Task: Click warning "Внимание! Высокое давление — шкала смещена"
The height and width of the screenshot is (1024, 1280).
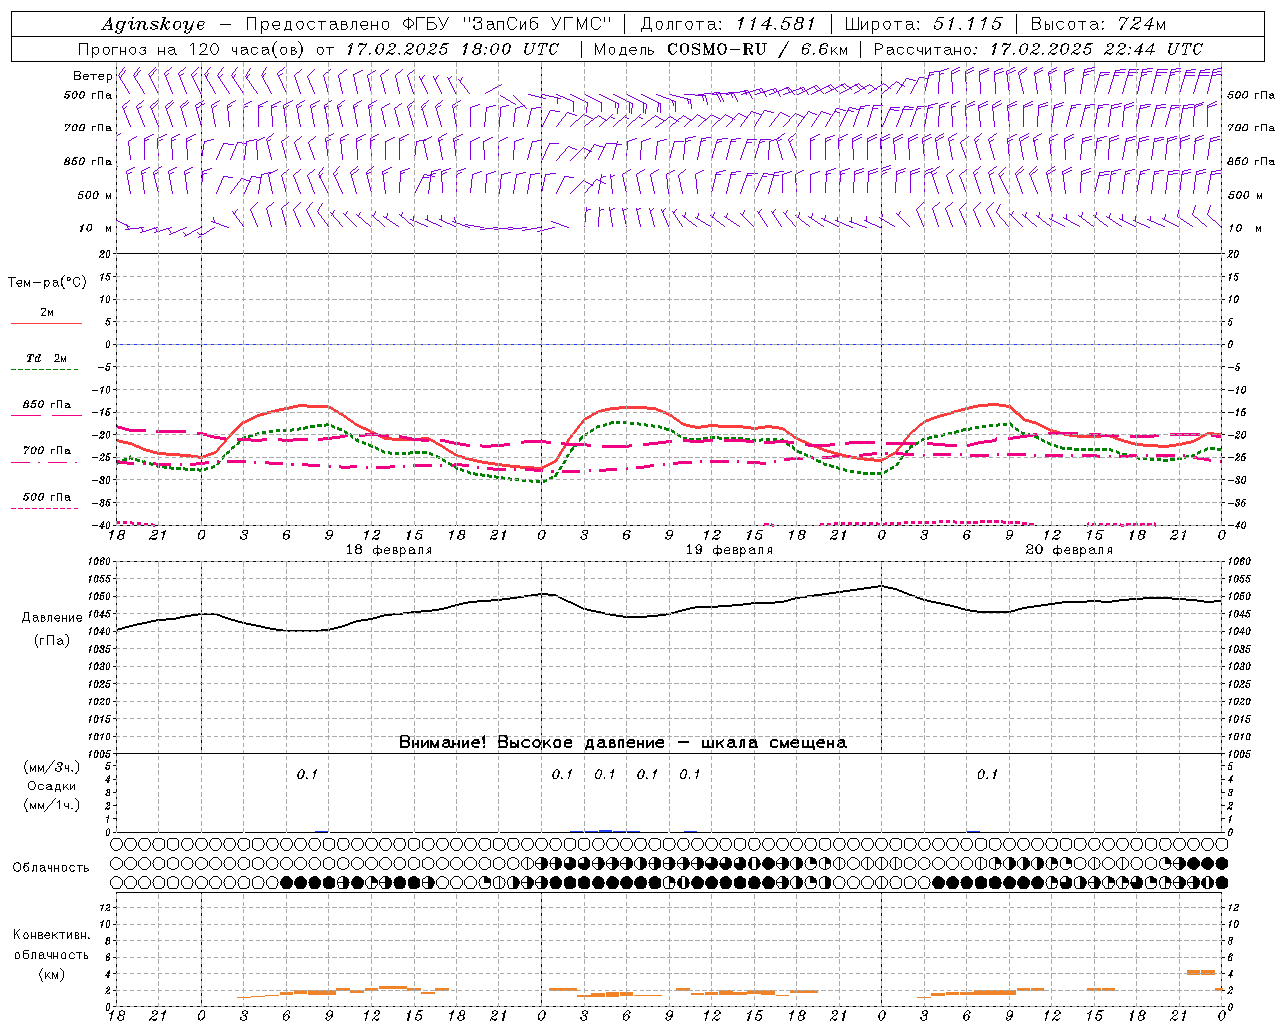Action: click(622, 743)
